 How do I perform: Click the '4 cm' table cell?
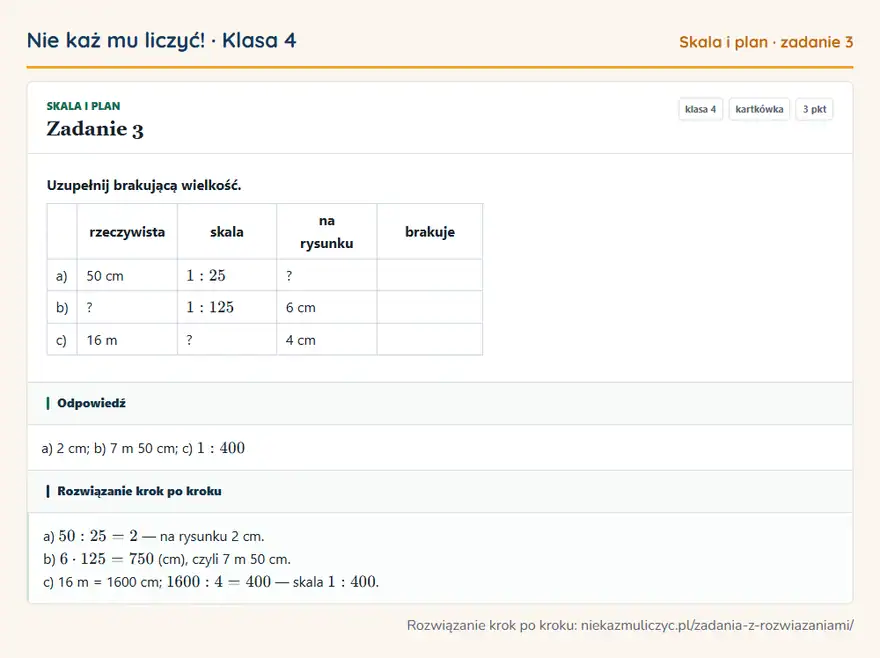point(327,340)
